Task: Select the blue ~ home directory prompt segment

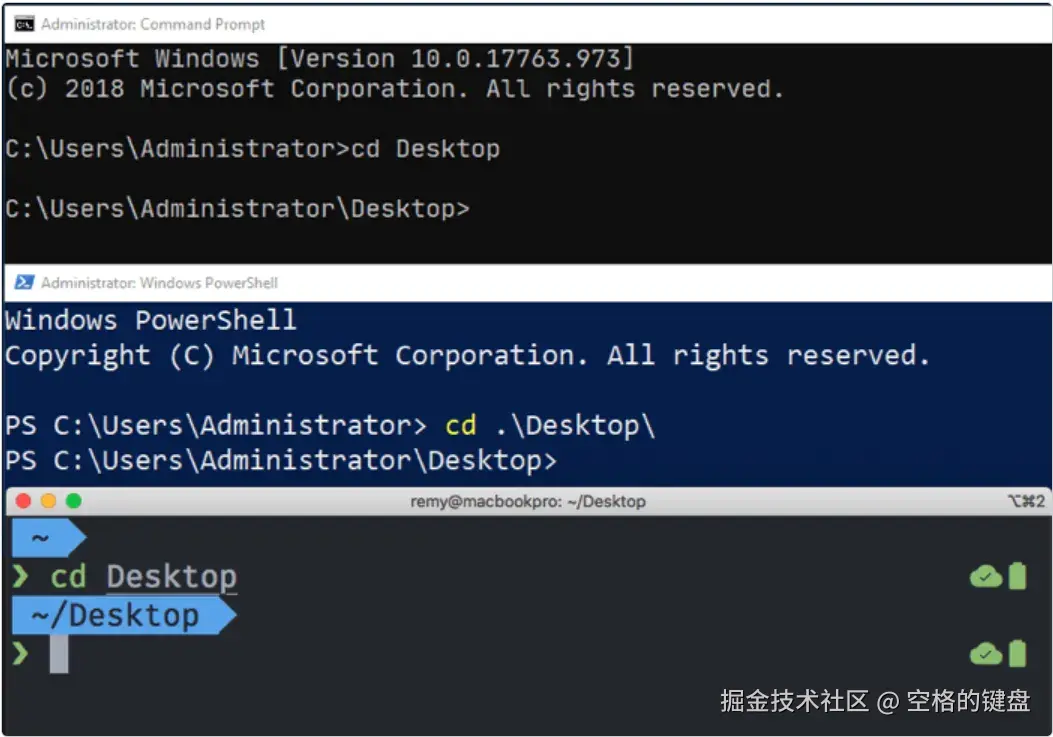Action: click(x=42, y=538)
